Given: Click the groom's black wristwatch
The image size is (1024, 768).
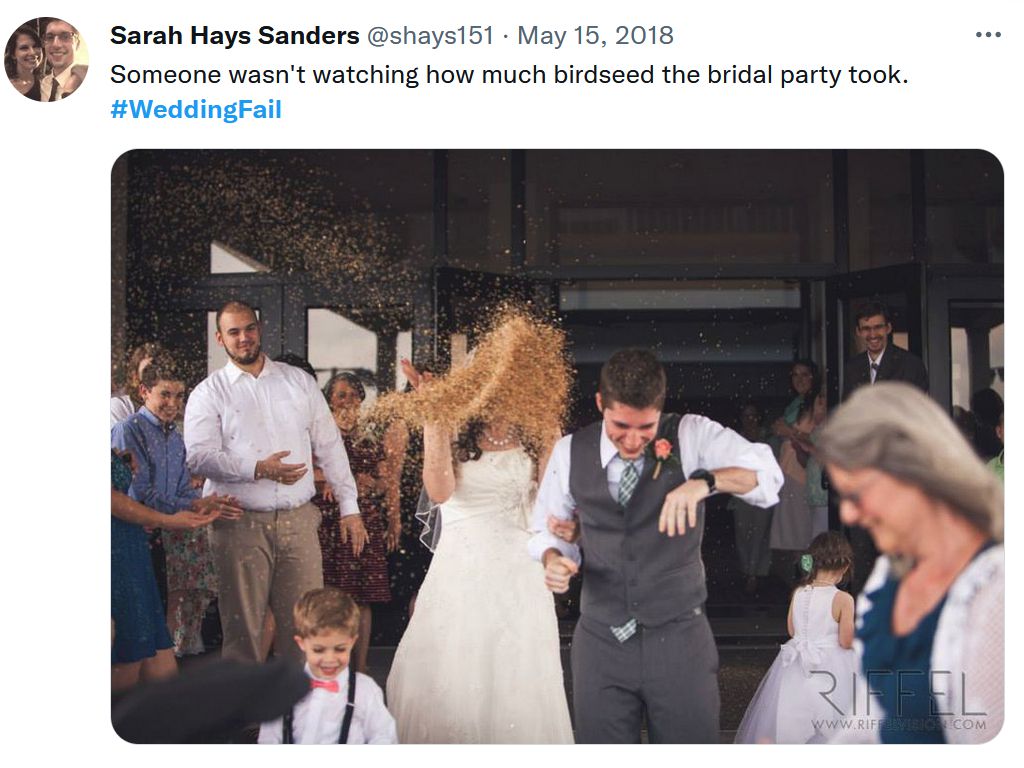Looking at the screenshot, I should coord(704,480).
